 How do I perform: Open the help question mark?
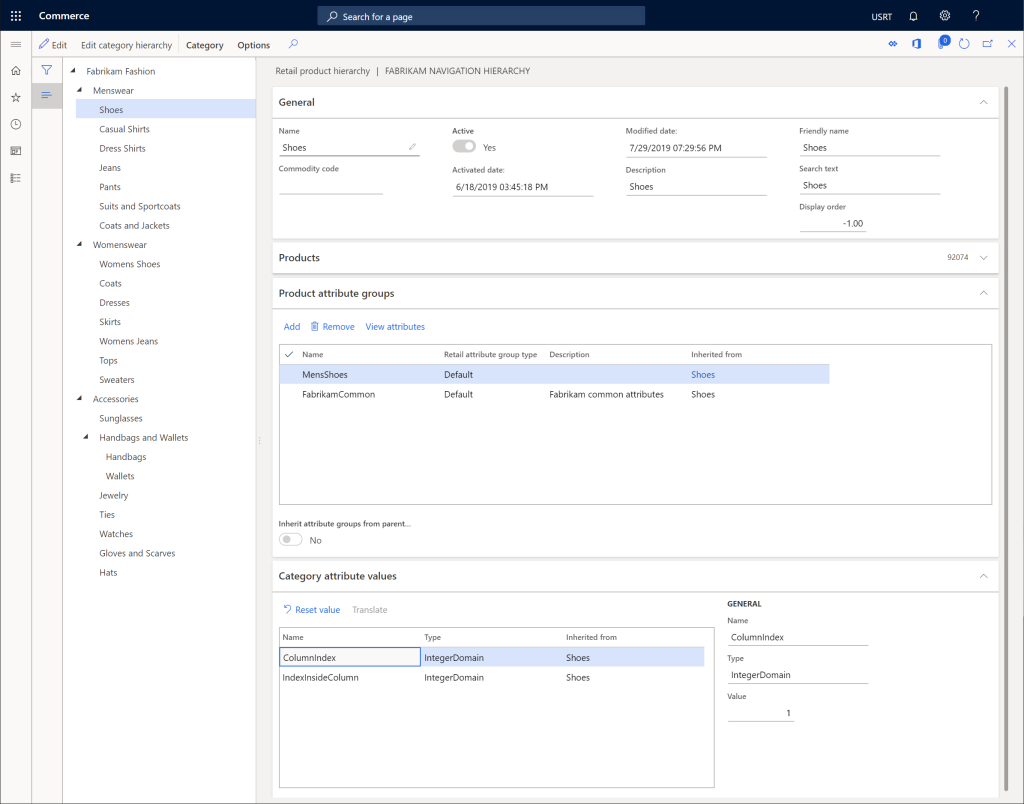[x=976, y=16]
